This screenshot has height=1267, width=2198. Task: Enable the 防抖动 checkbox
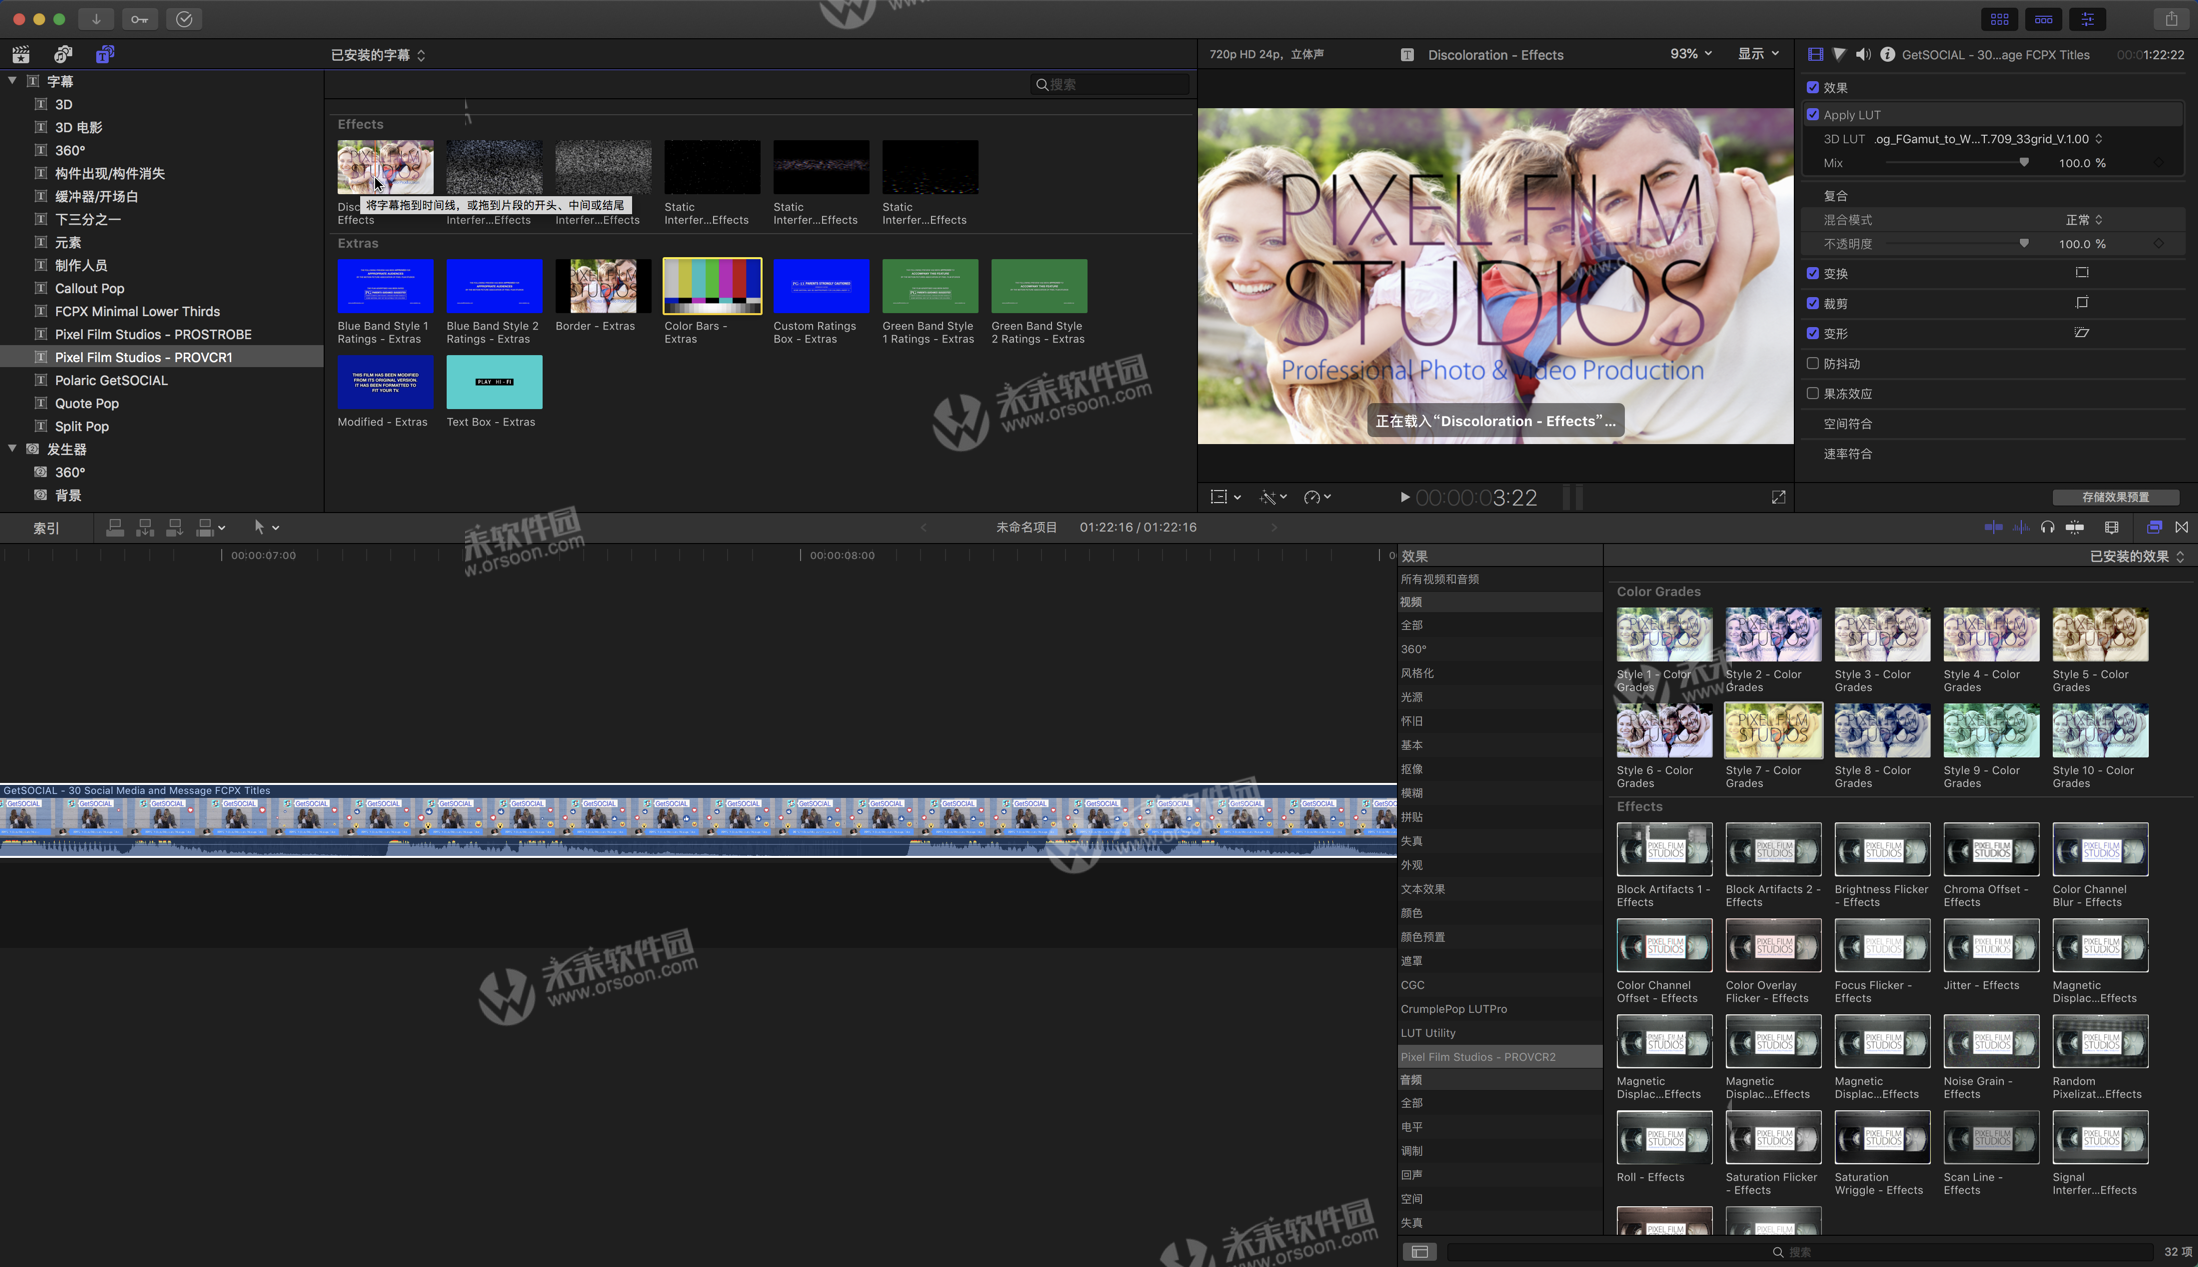pos(1812,363)
